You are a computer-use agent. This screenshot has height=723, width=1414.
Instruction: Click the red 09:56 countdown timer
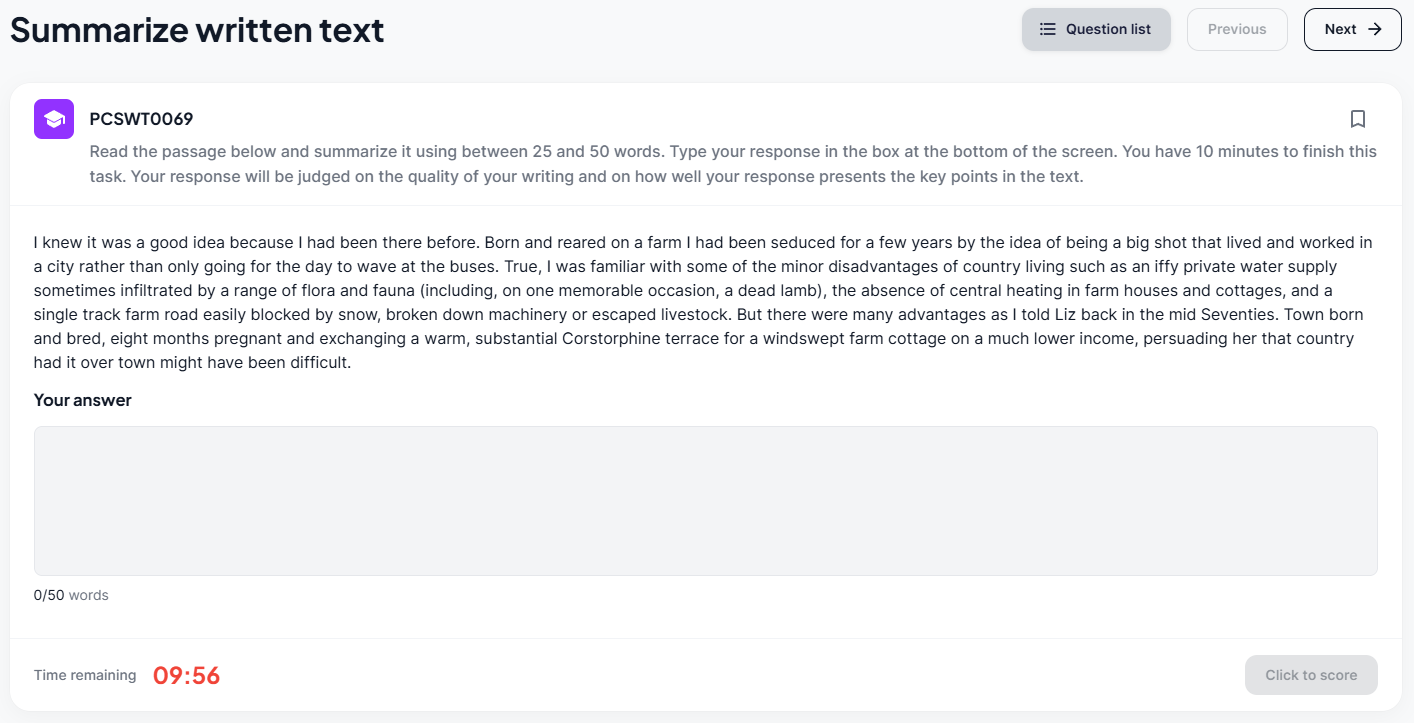click(x=187, y=676)
